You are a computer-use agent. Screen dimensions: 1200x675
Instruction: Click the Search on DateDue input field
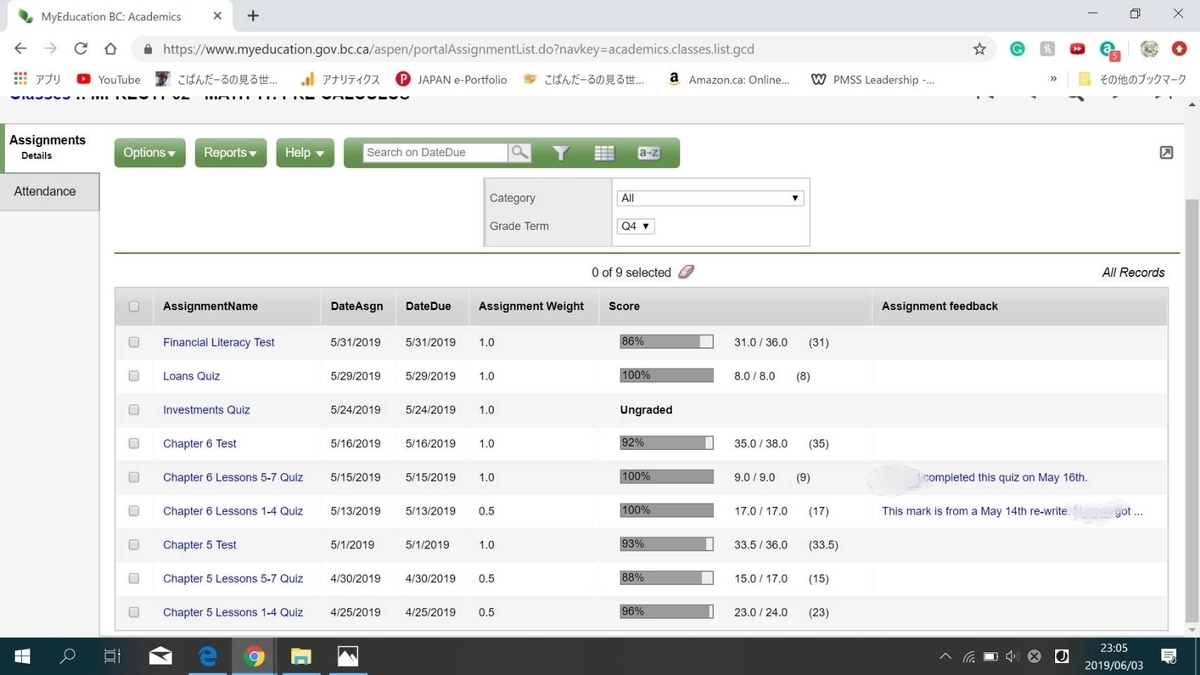435,152
